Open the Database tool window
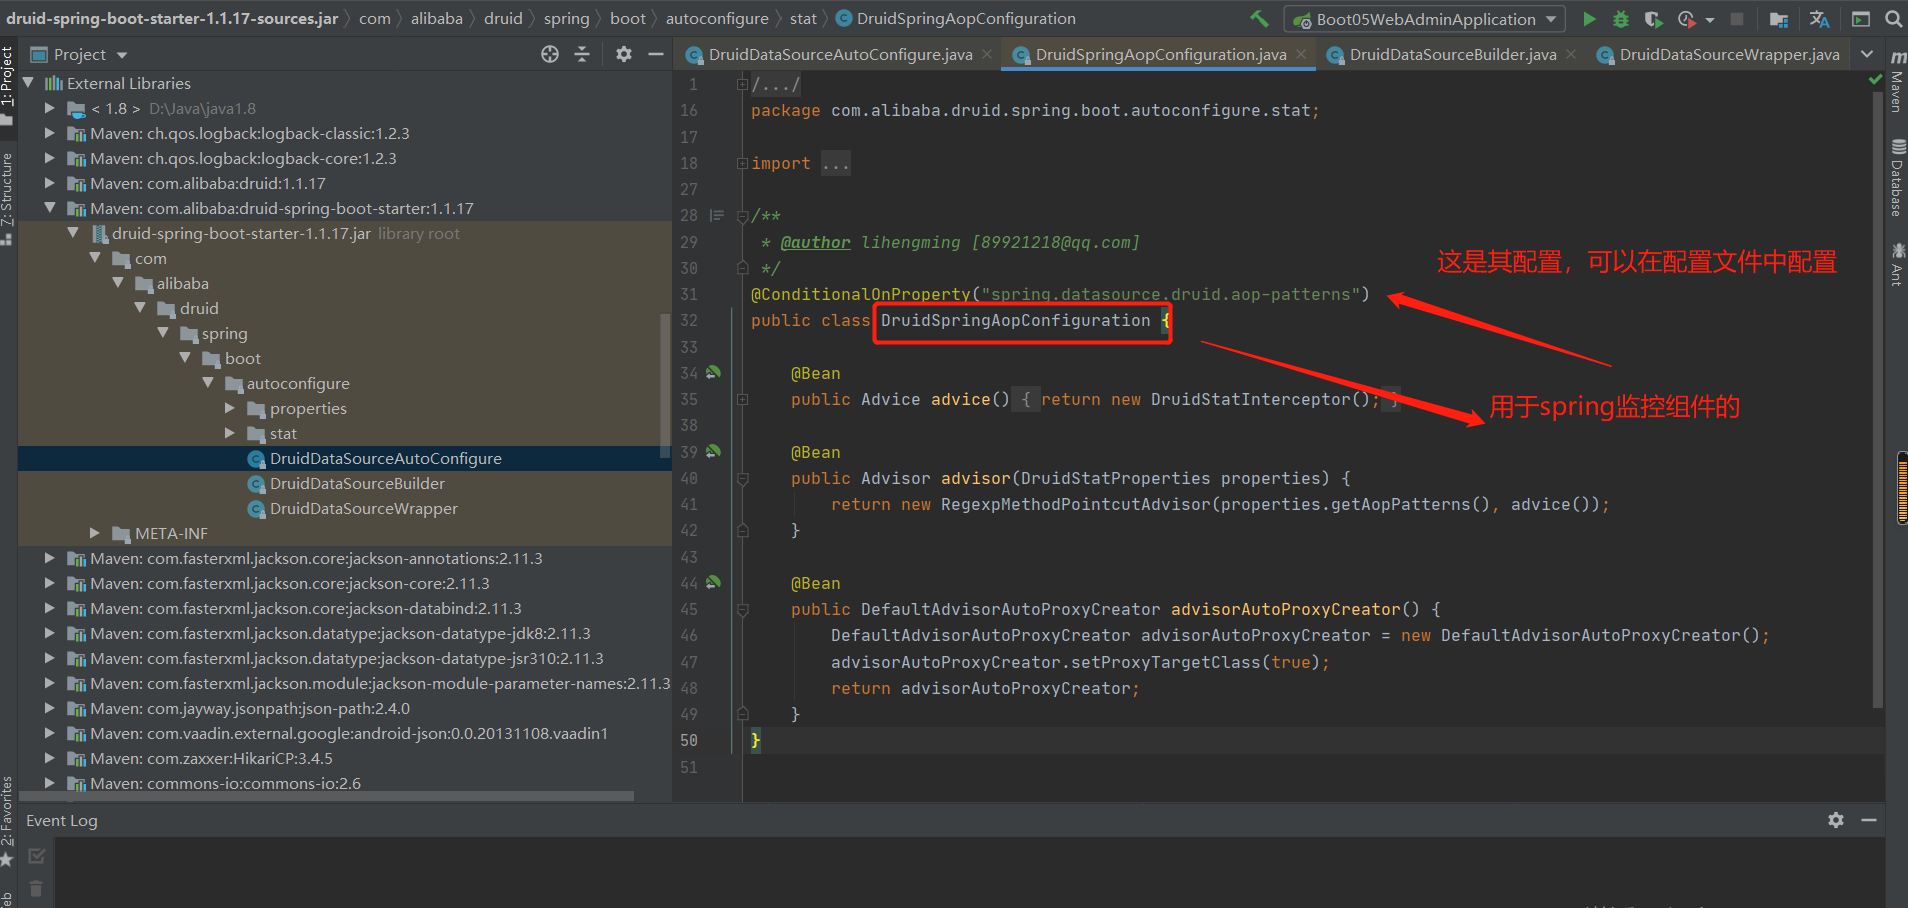This screenshot has width=1908, height=908. click(x=1897, y=179)
